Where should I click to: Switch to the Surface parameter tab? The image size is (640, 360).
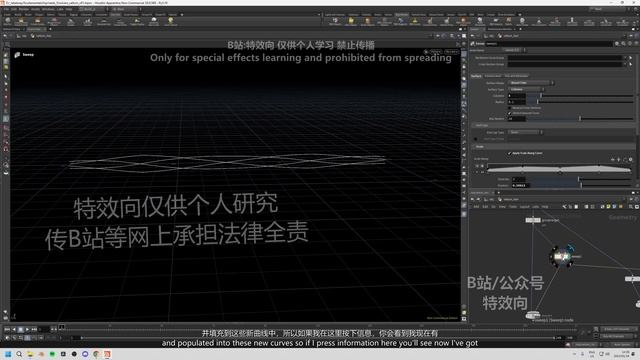[476, 76]
